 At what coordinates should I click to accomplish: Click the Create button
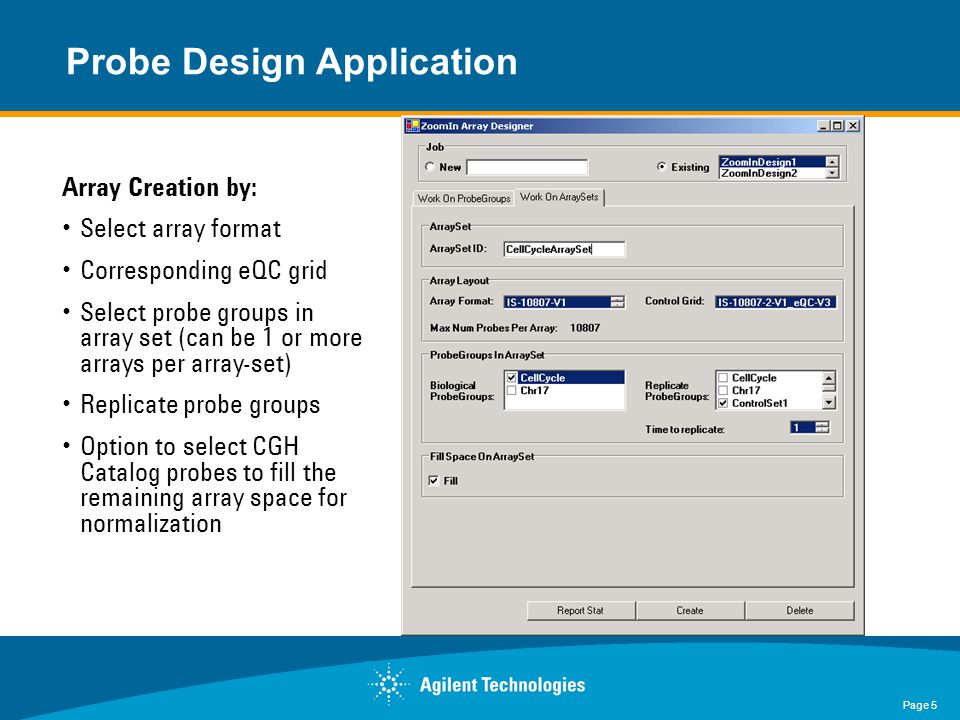690,610
